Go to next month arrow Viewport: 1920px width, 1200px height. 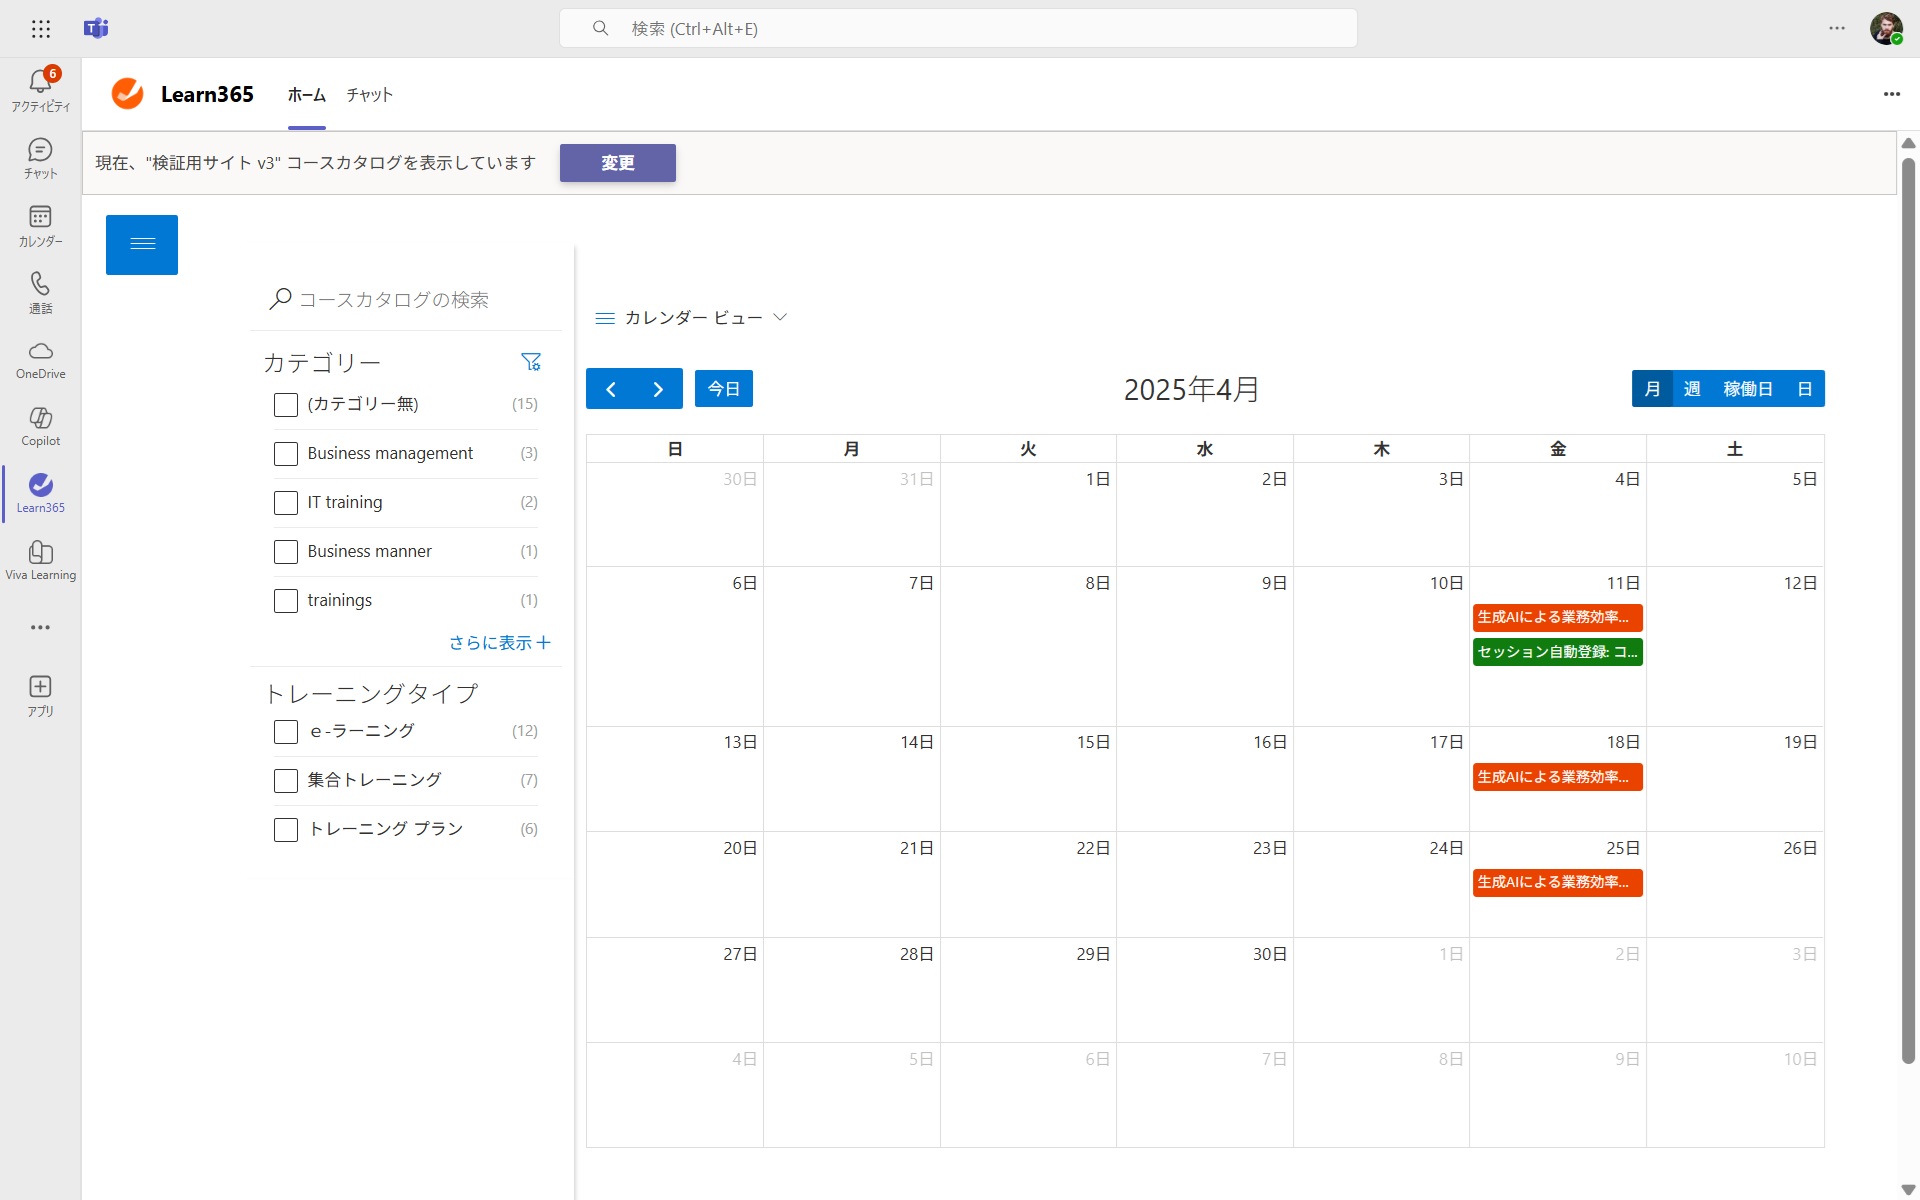[658, 389]
